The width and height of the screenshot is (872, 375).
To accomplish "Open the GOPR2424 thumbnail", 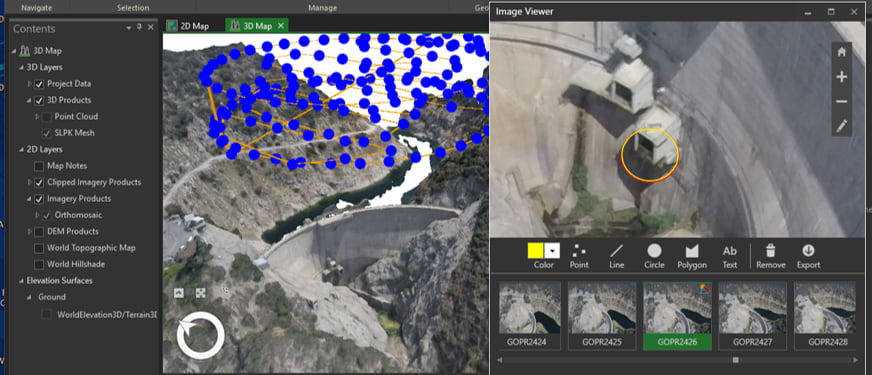I will point(529,315).
